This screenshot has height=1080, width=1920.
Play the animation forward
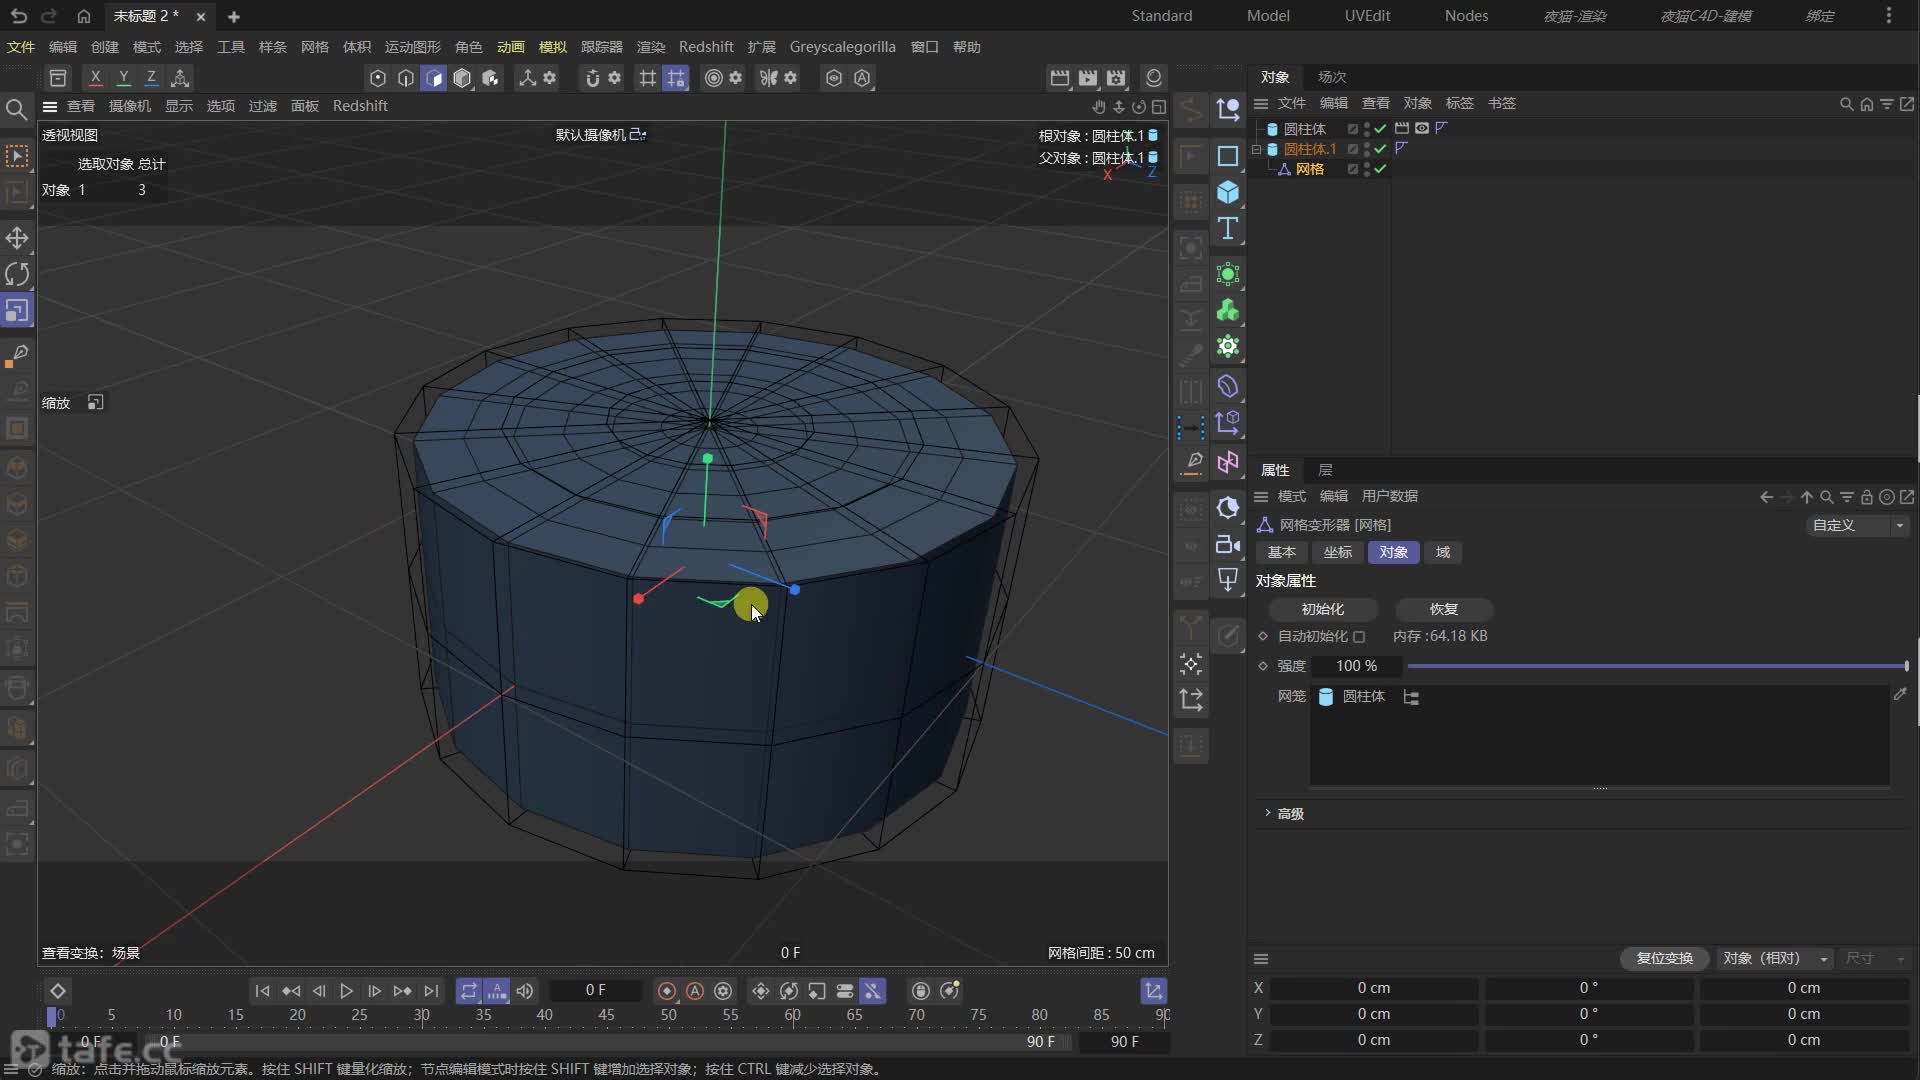(x=346, y=991)
